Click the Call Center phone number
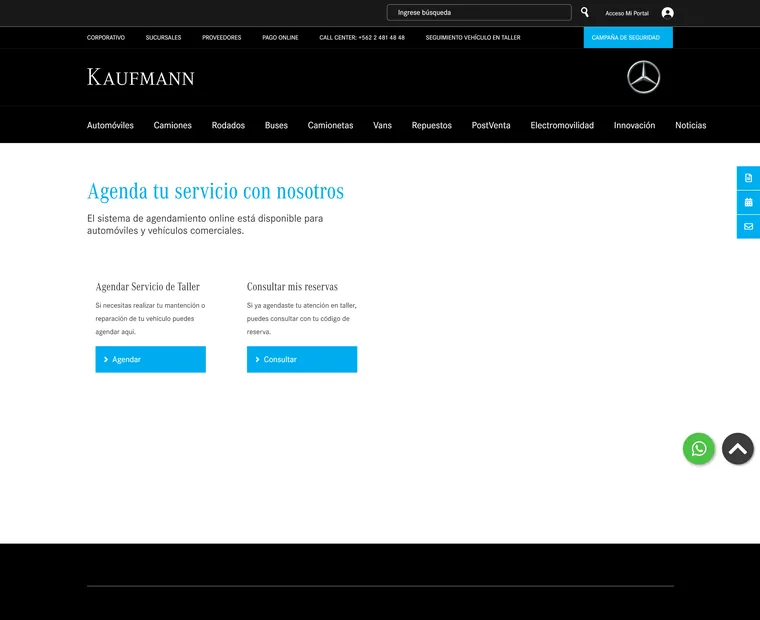This screenshot has width=760, height=620. point(362,37)
